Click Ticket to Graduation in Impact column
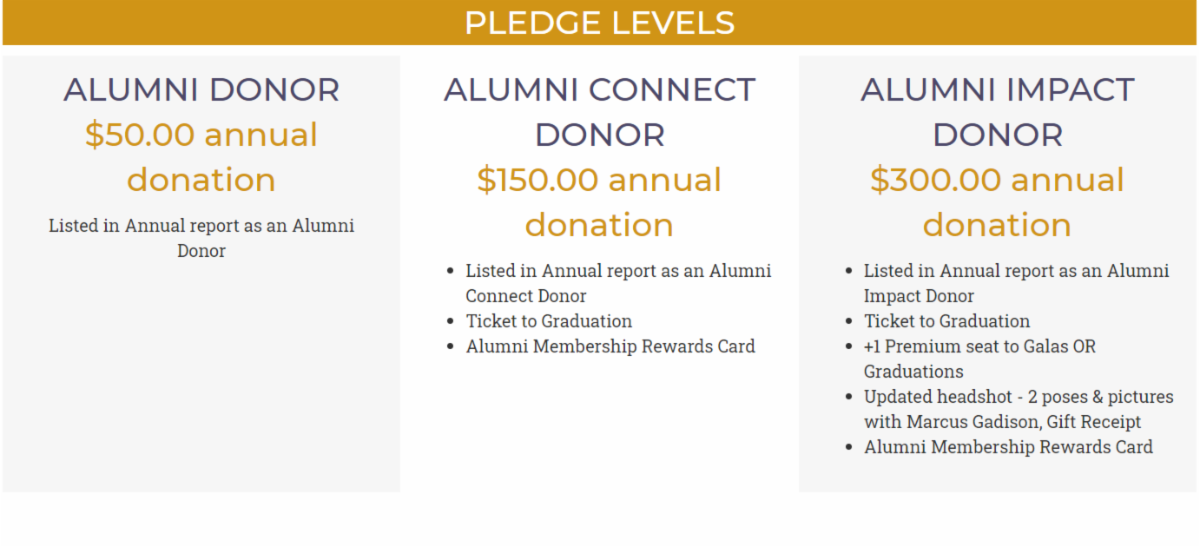 (x=947, y=321)
